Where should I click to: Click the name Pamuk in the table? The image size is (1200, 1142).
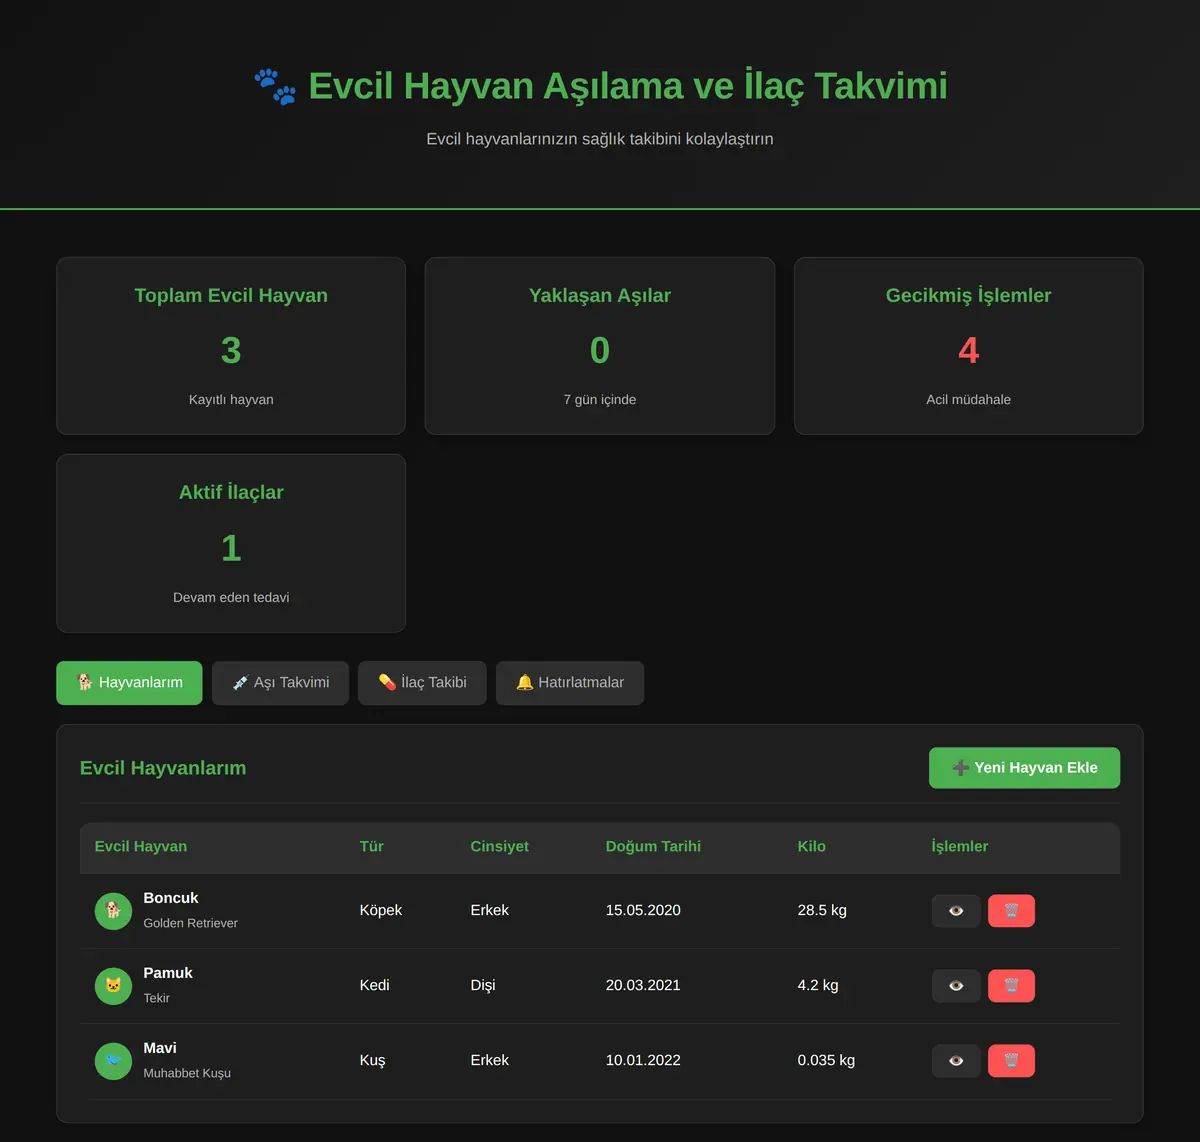tap(168, 973)
